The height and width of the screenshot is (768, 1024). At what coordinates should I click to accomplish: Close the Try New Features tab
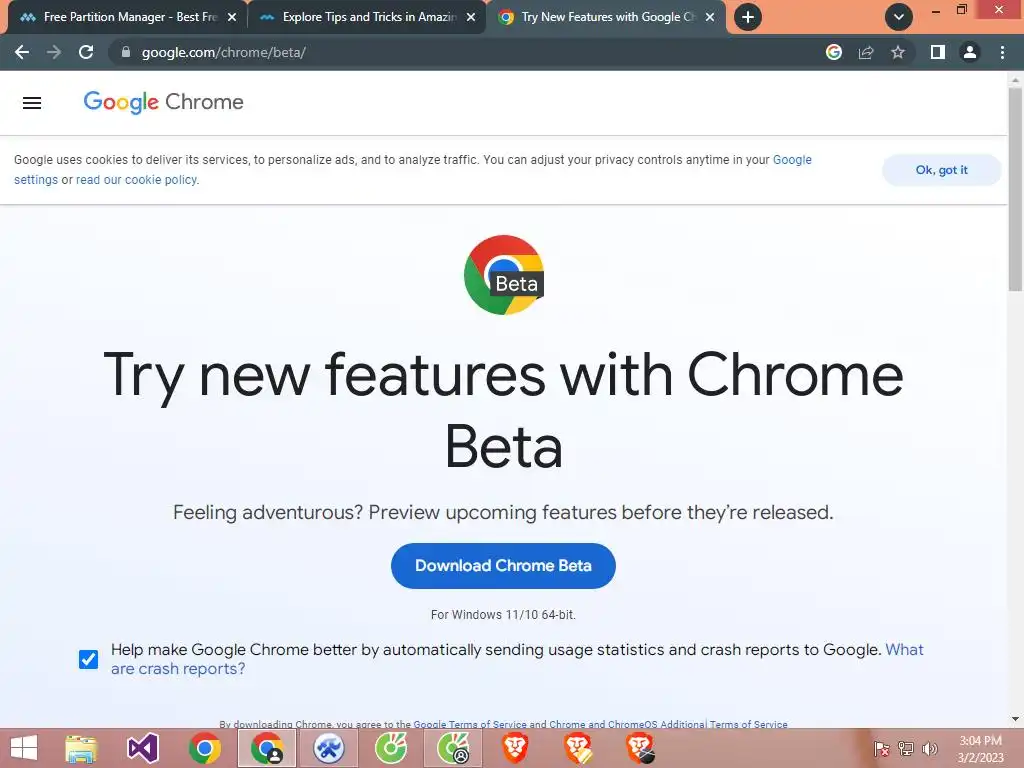click(x=710, y=17)
